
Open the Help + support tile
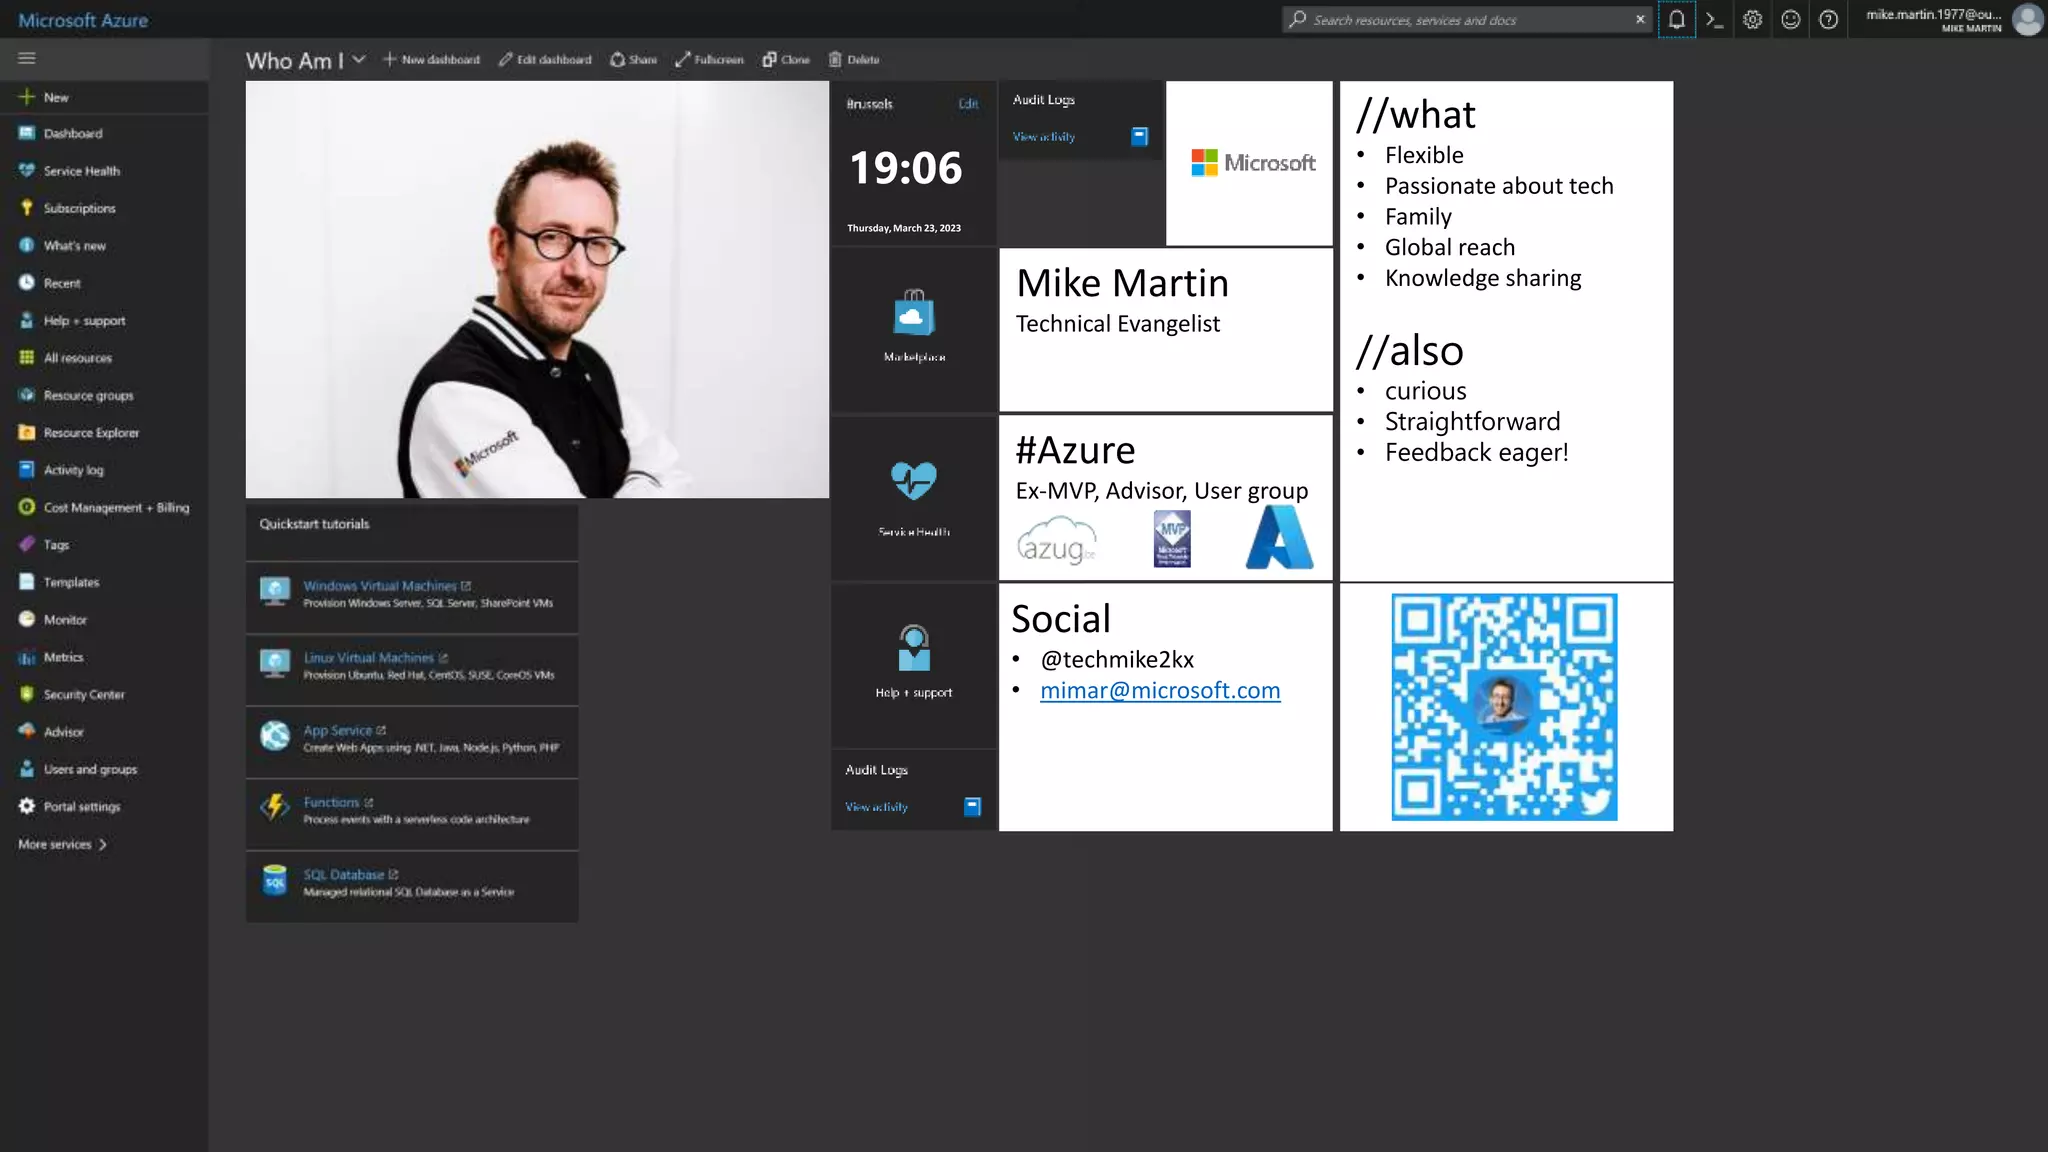click(x=914, y=665)
